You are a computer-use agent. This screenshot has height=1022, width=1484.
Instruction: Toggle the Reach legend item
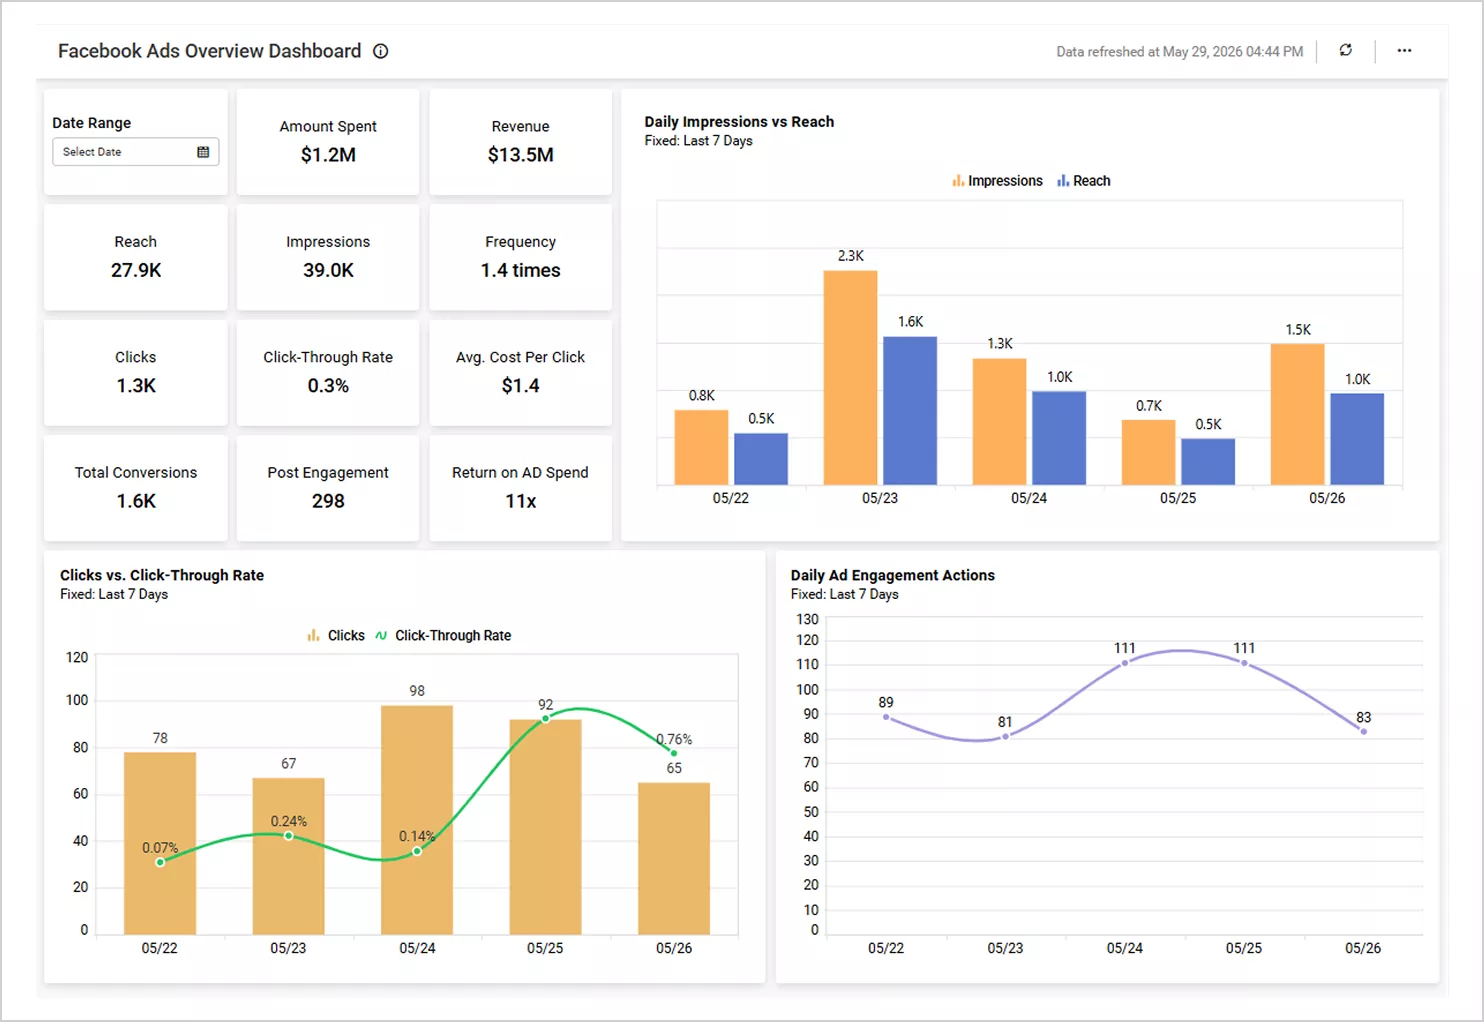[1084, 181]
